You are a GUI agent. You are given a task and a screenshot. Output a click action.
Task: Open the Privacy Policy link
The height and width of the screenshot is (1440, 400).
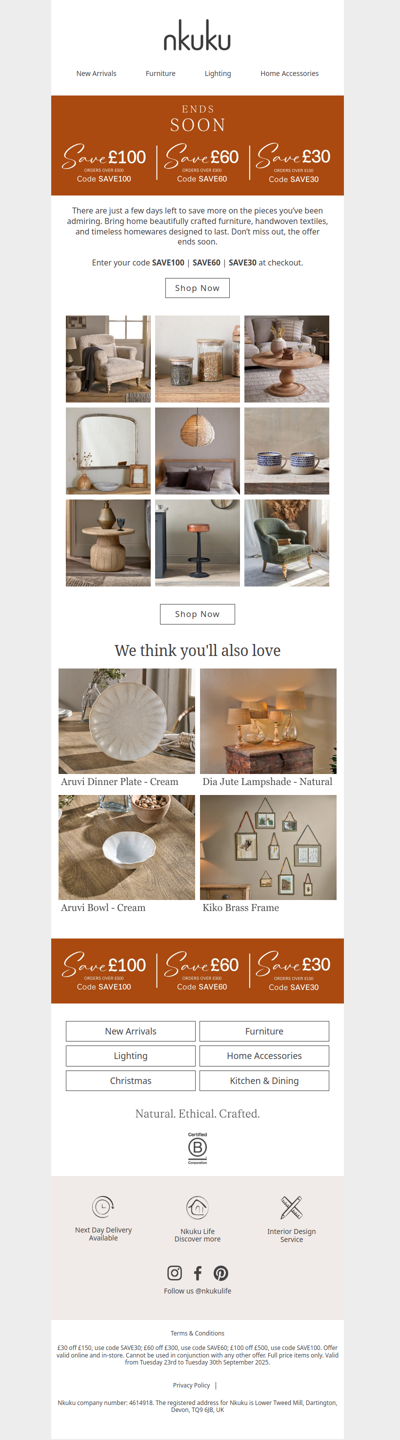coord(191,1385)
